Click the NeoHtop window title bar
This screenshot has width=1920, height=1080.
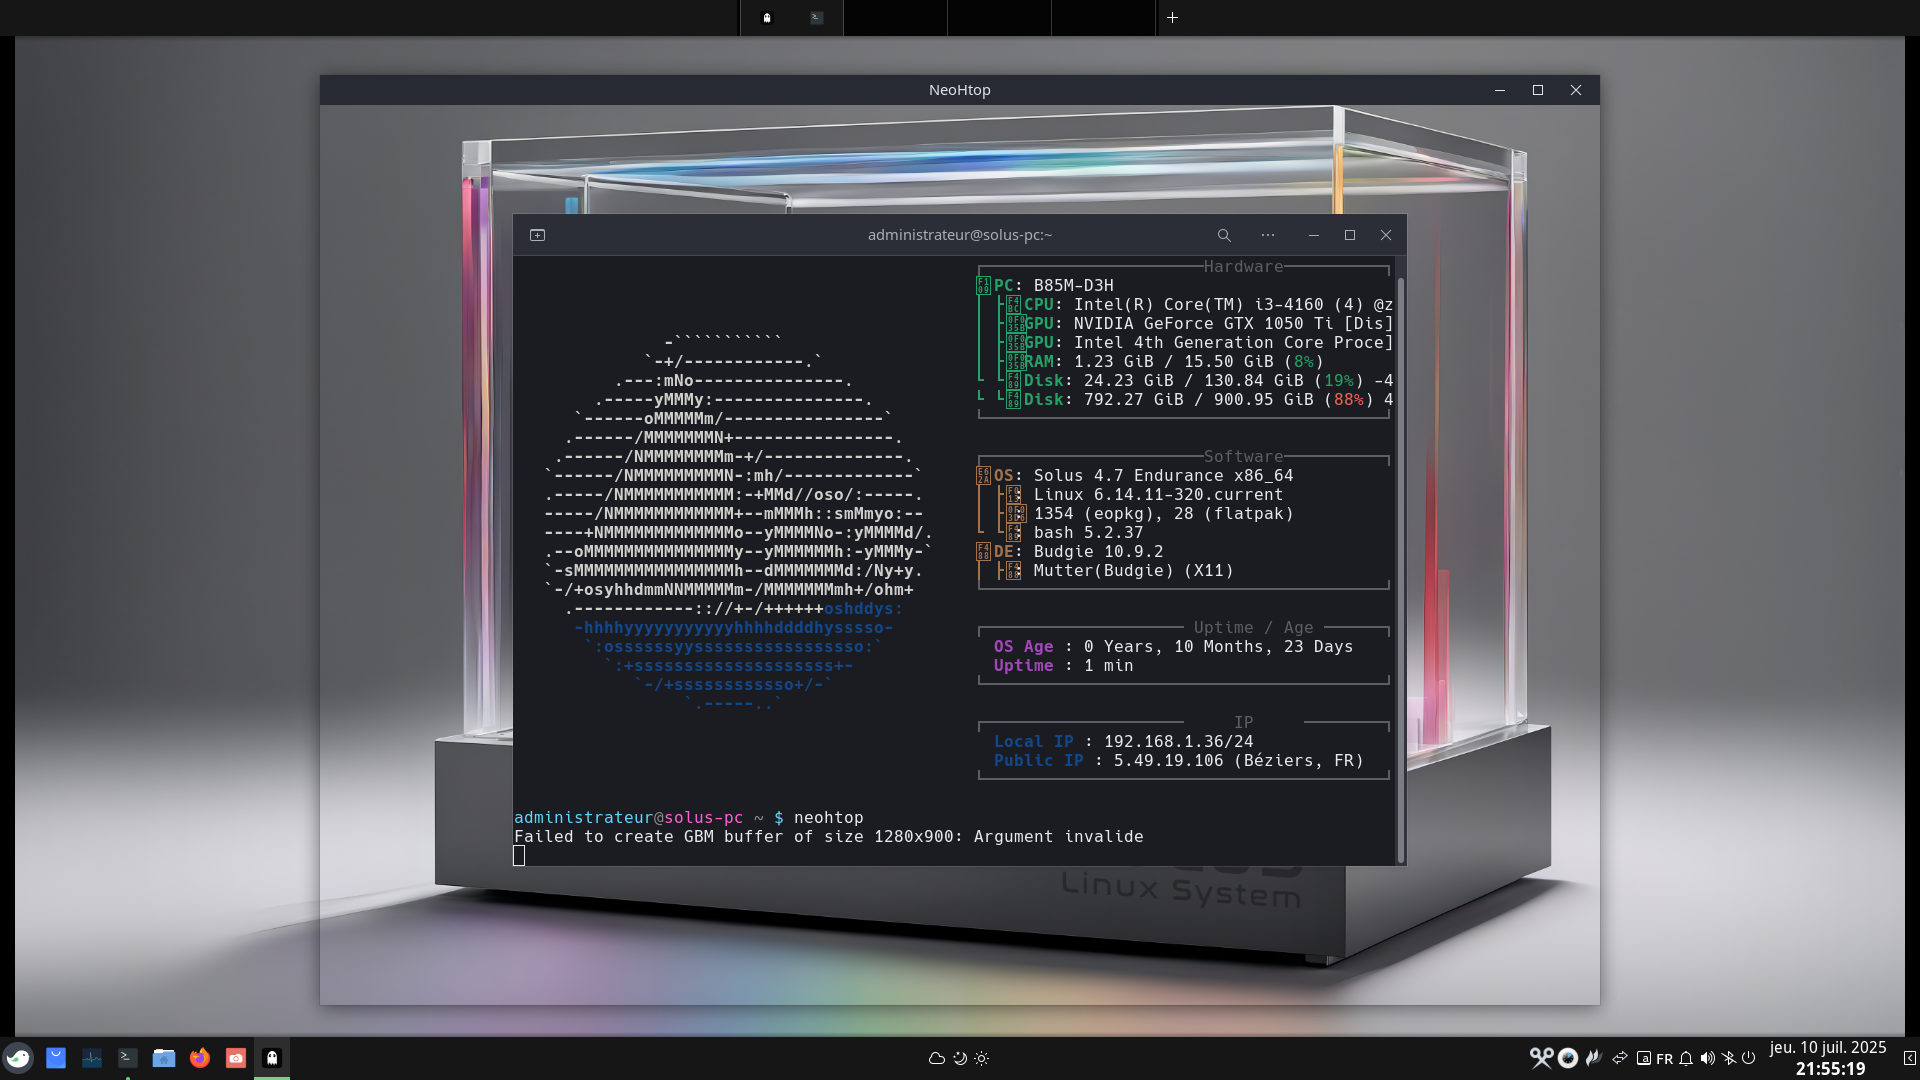[960, 90]
